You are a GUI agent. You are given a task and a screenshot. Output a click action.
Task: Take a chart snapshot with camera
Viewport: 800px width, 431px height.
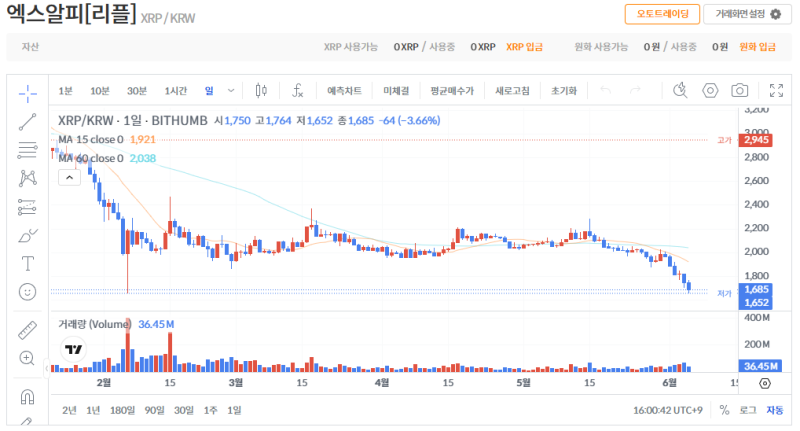pos(740,90)
